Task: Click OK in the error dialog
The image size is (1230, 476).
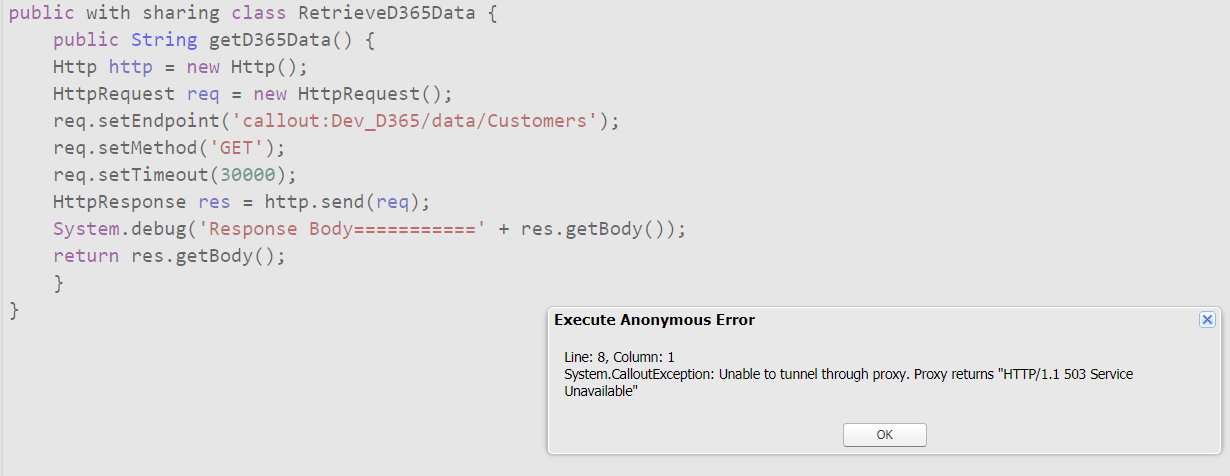Action: click(884, 435)
